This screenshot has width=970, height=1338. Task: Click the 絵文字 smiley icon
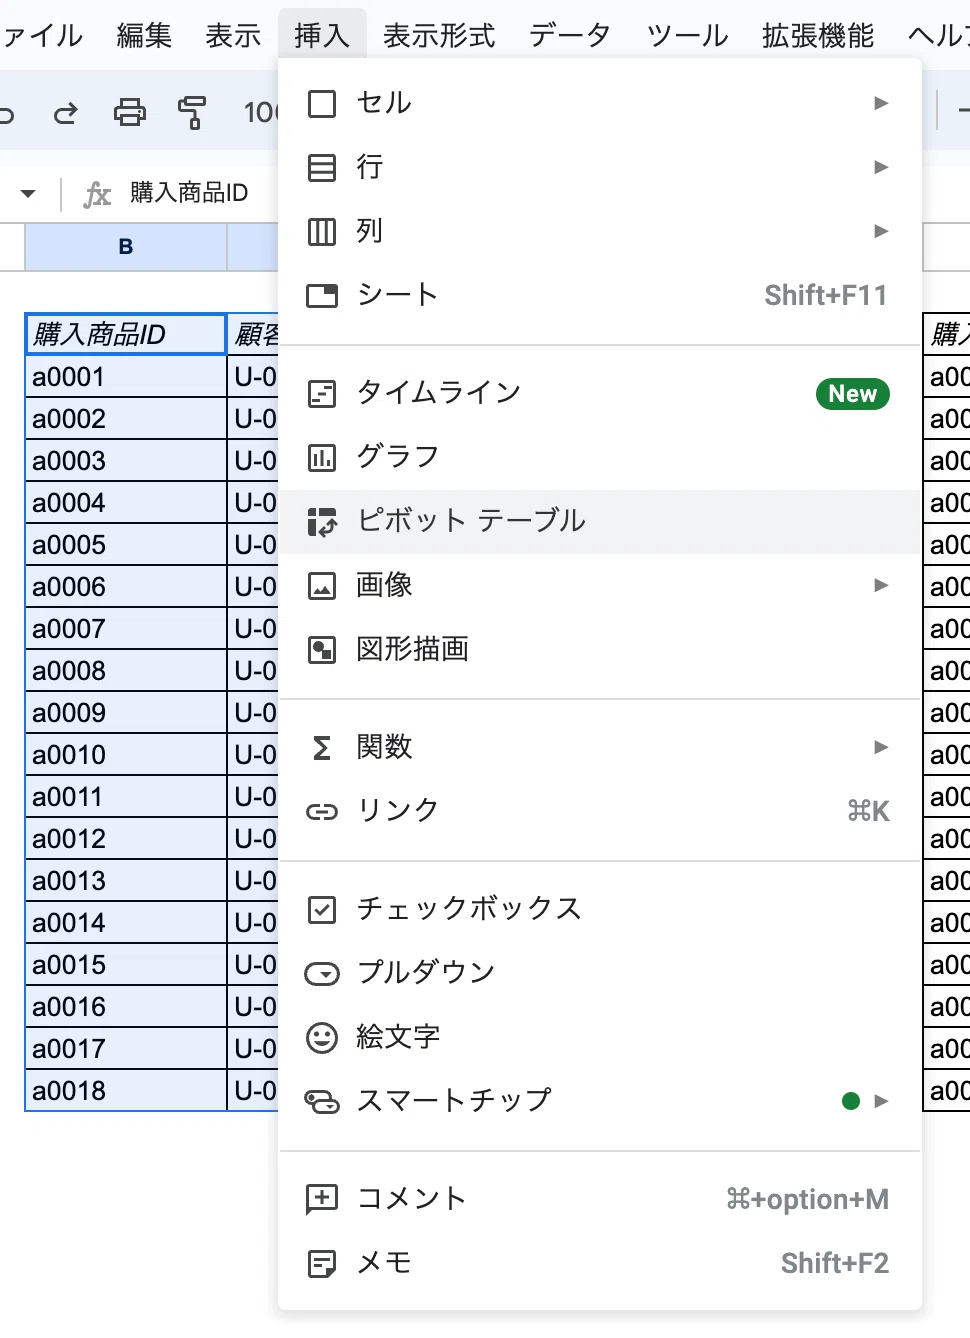(322, 1037)
